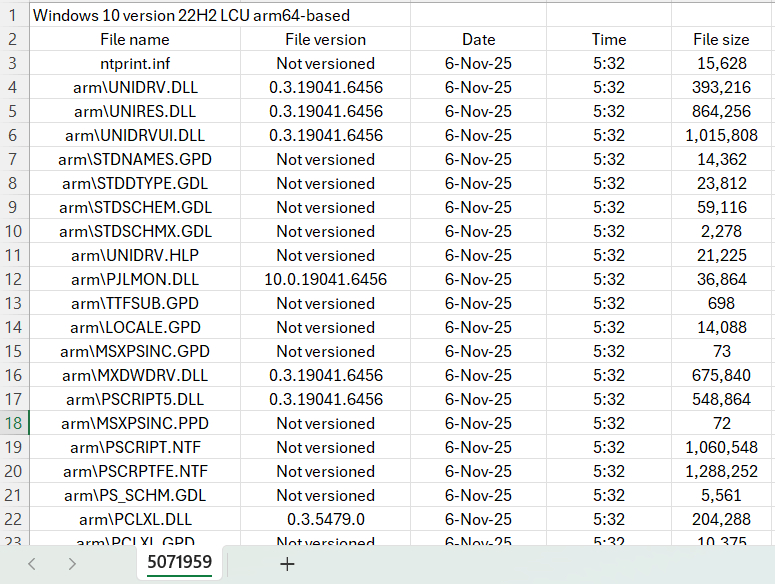
Task: Select cell 'arm\UNIDRVUI.DLL'
Action: coord(135,135)
